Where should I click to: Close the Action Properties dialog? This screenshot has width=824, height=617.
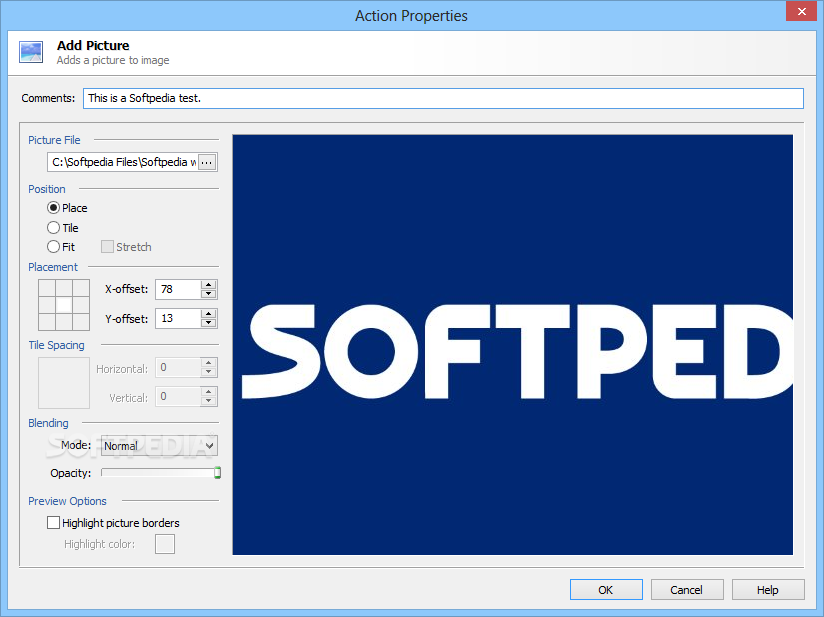pos(801,12)
